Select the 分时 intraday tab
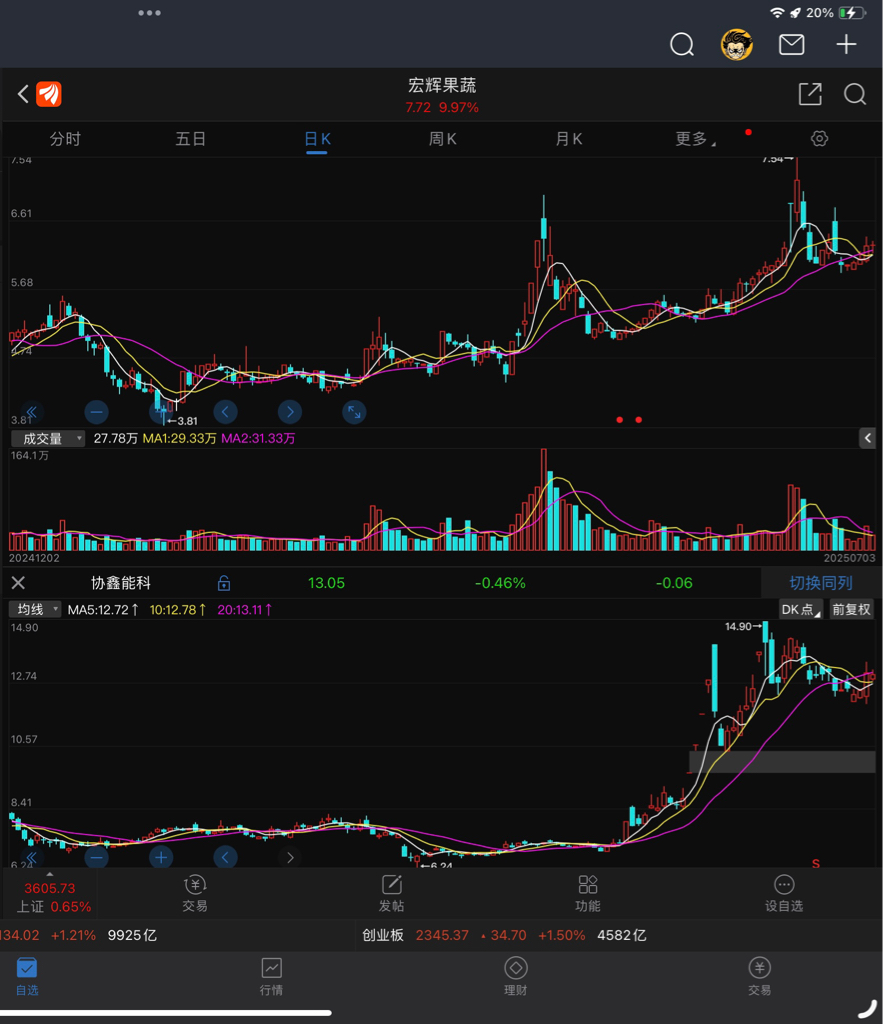Viewport: 883px width, 1024px height. (65, 139)
